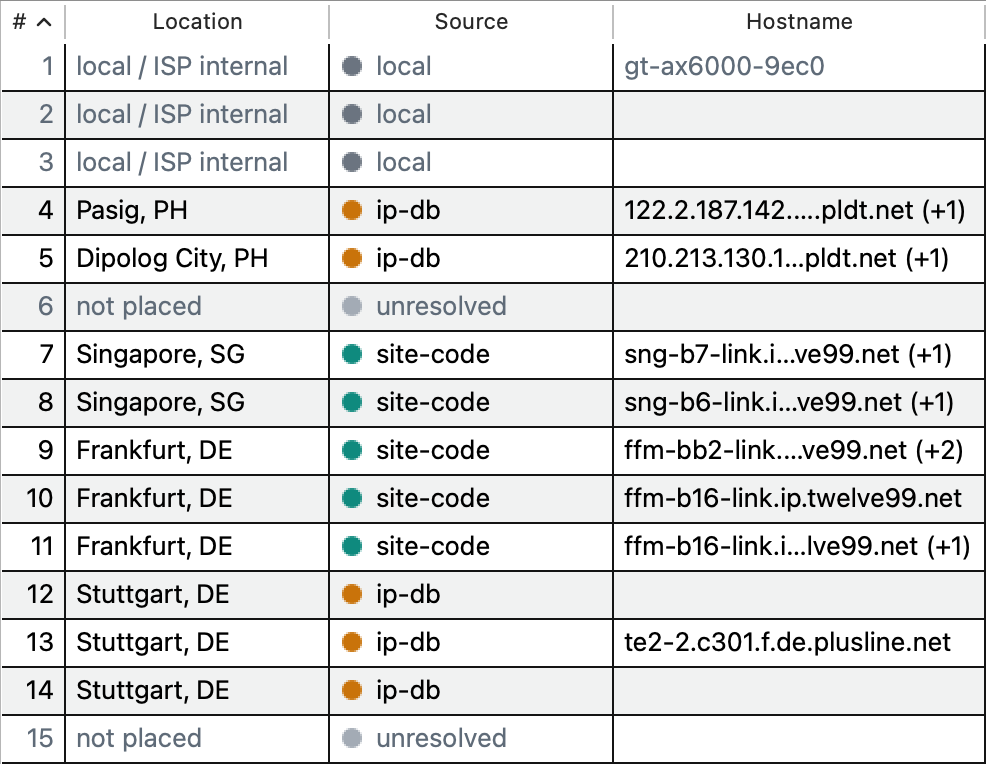Select hostname 122.2.187.142.....pldt.net (+1)
The height and width of the screenshot is (764, 986).
tap(794, 211)
